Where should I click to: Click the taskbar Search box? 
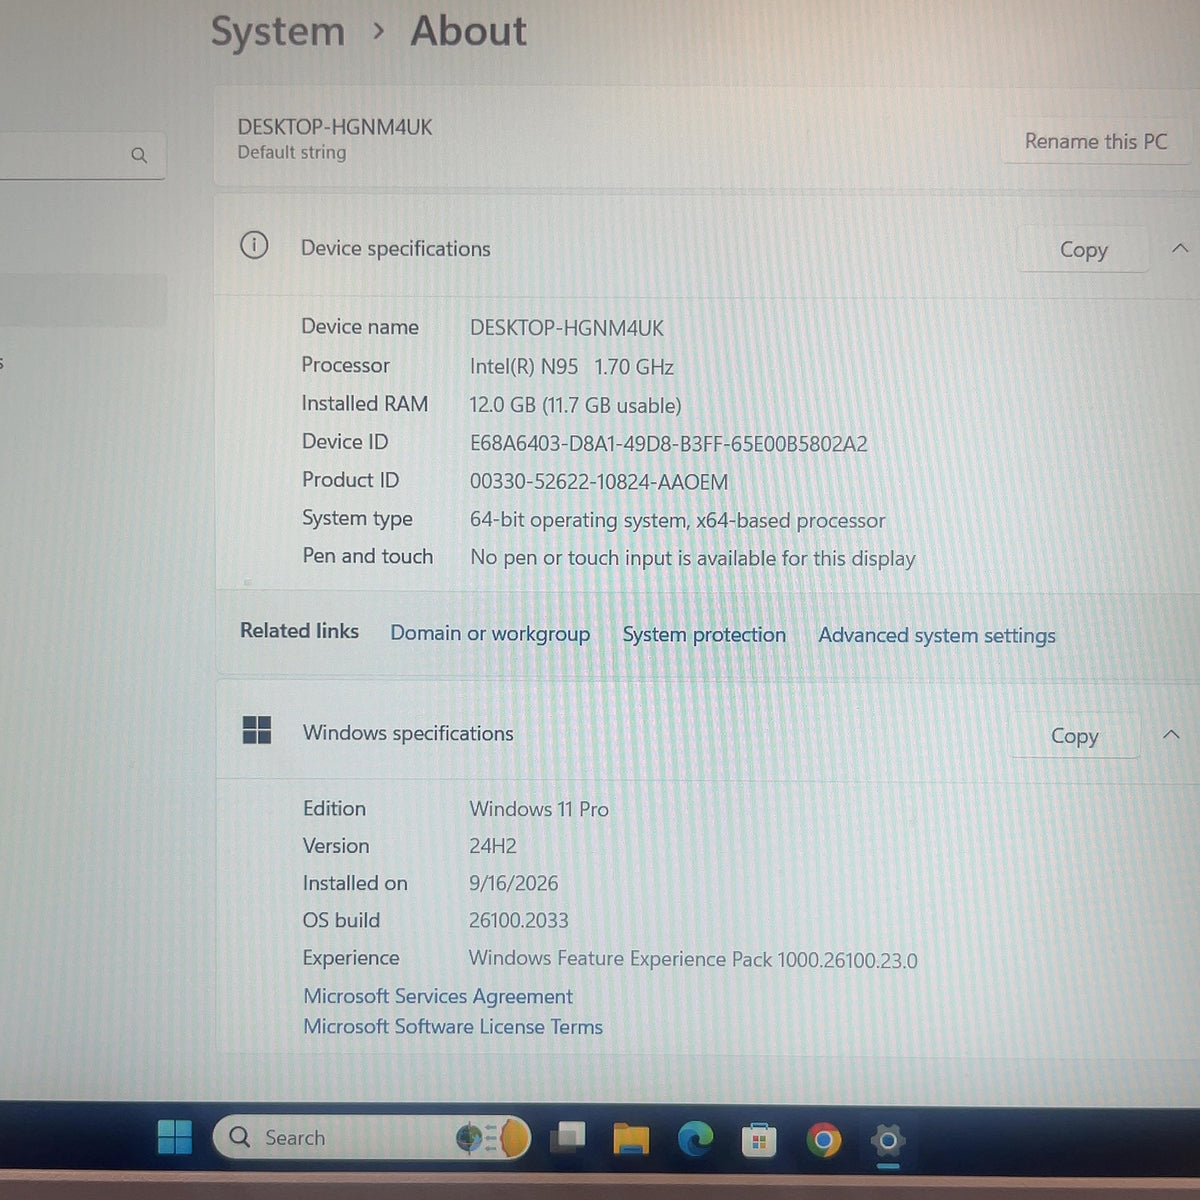371,1137
